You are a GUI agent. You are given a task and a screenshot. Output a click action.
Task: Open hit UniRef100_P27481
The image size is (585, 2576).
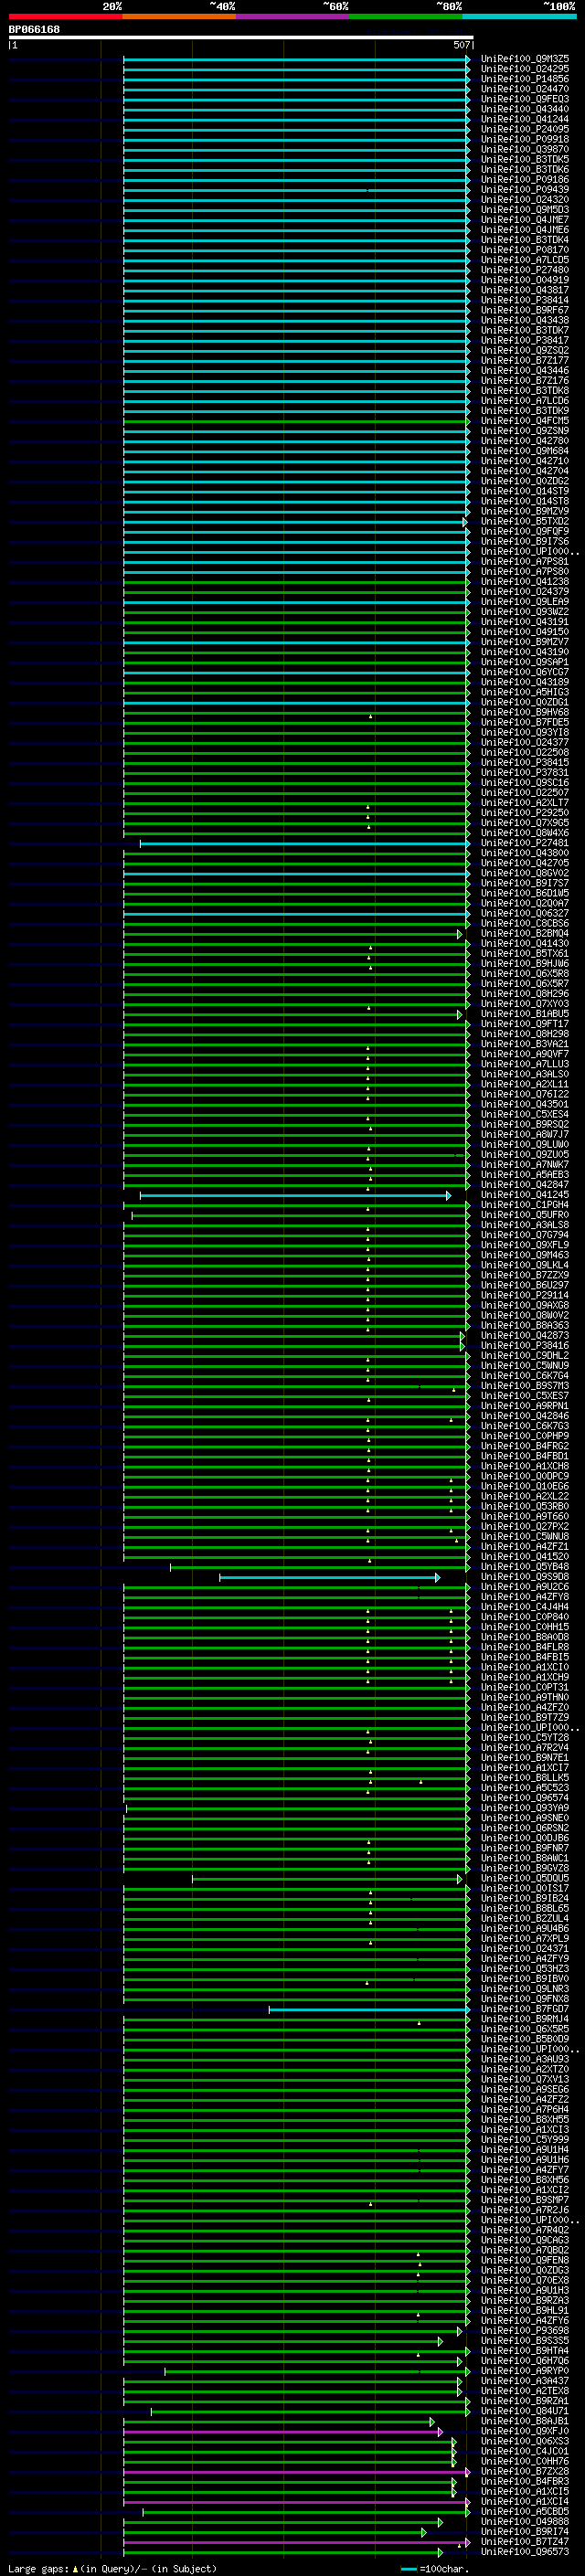point(525,843)
